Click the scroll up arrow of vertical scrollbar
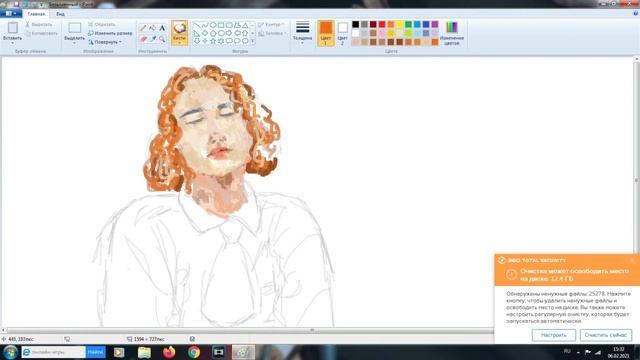Image resolution: width=640 pixels, height=360 pixels. [x=636, y=60]
